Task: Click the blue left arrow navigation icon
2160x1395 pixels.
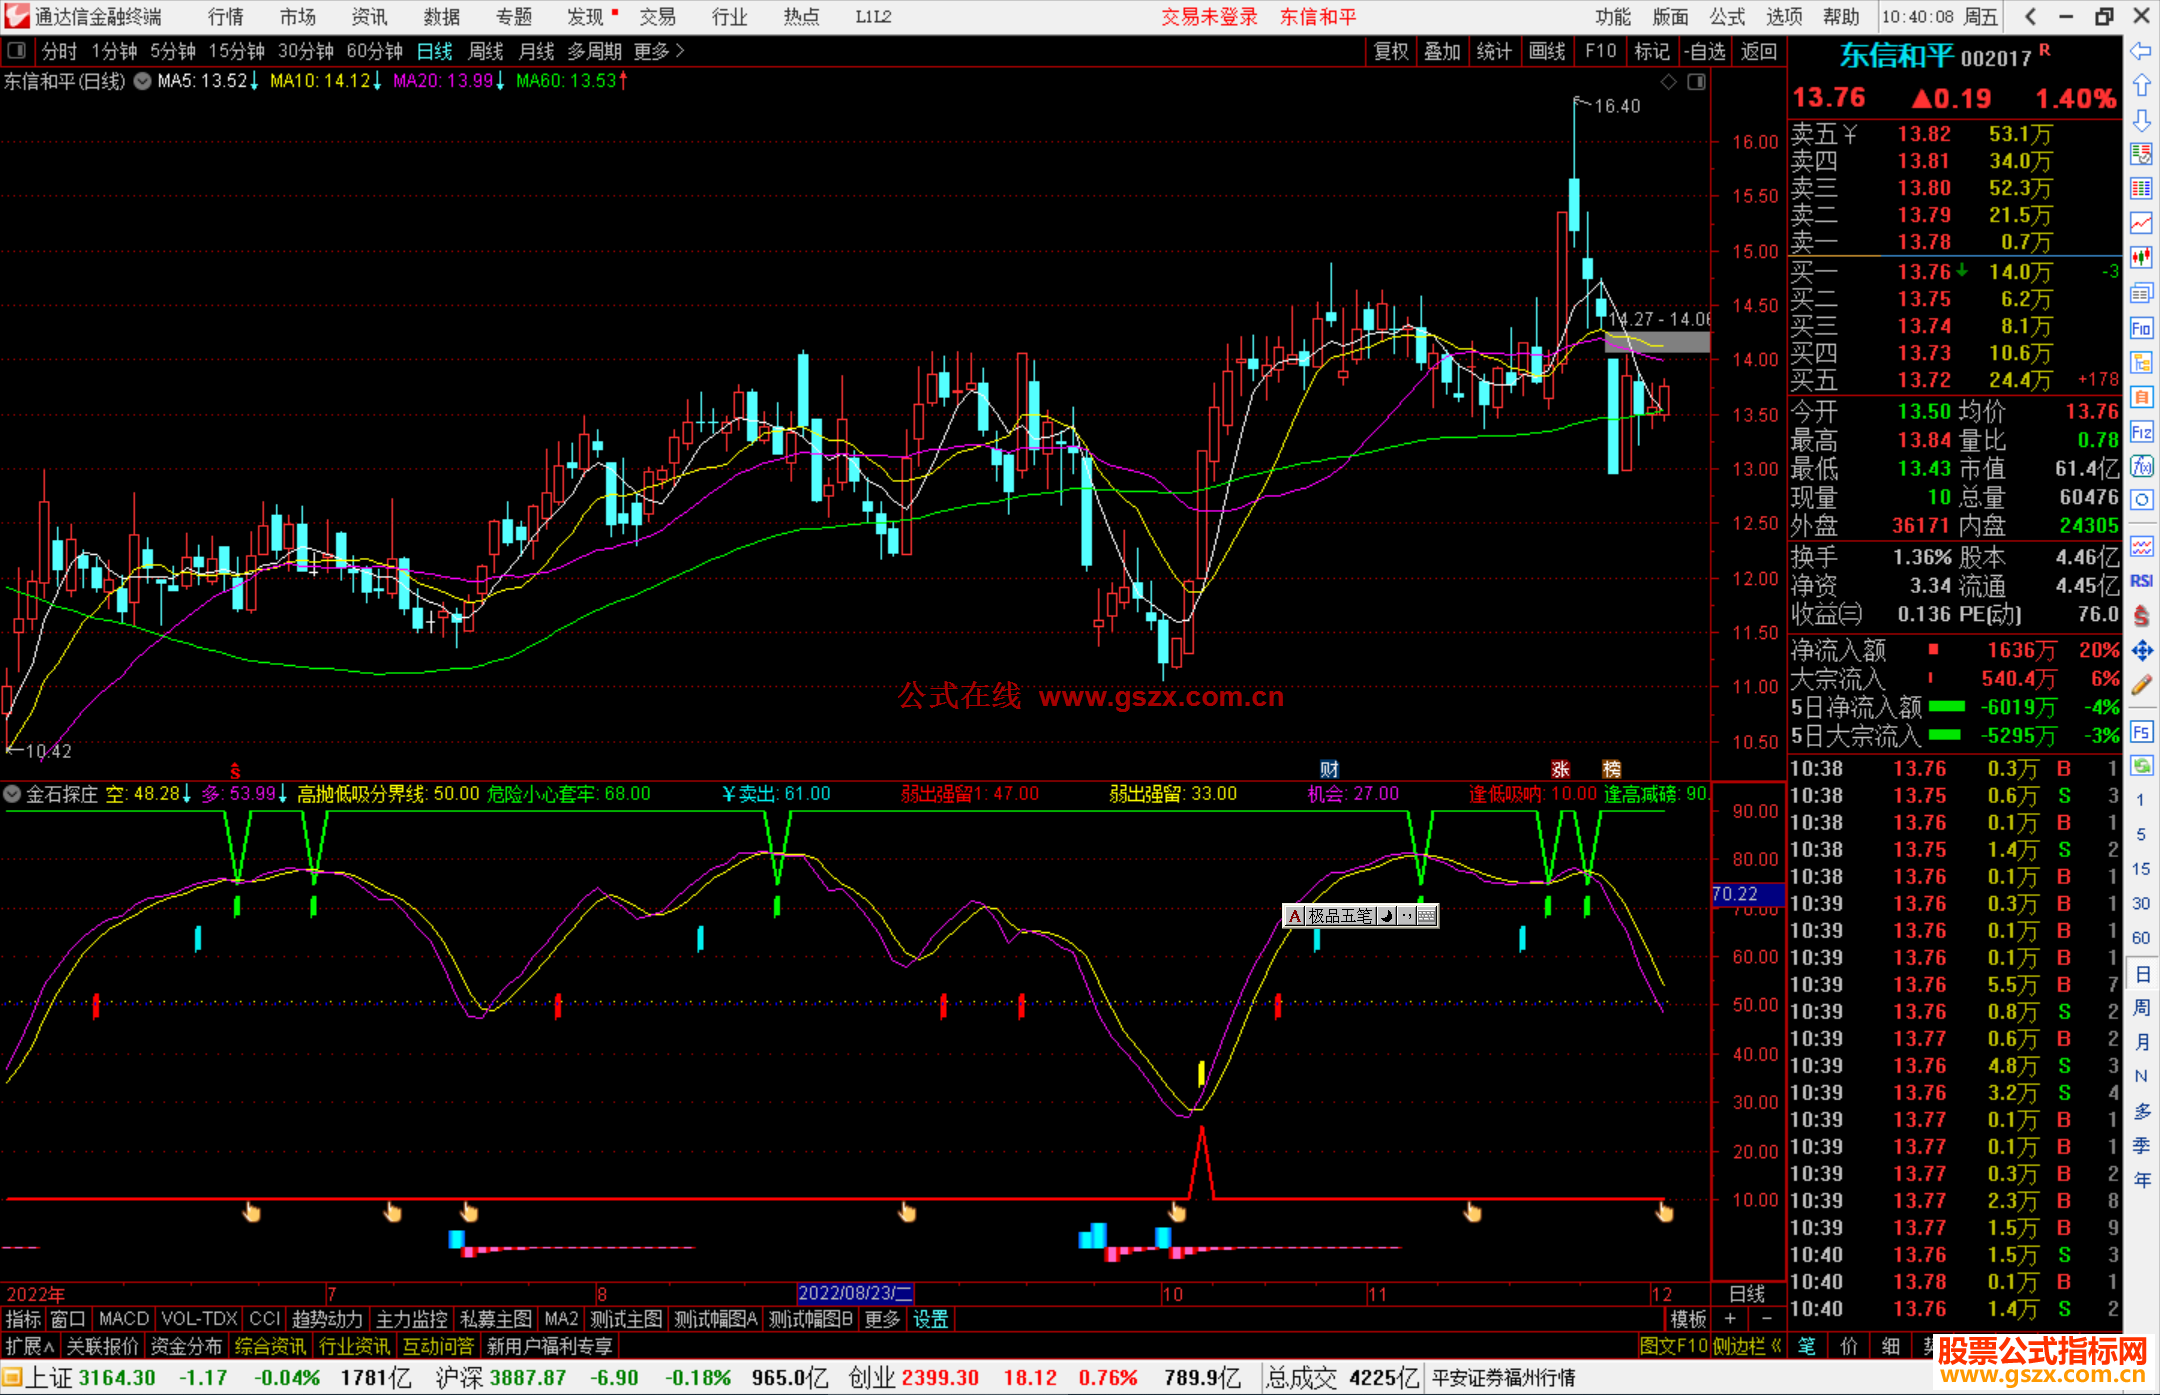Action: (2141, 50)
